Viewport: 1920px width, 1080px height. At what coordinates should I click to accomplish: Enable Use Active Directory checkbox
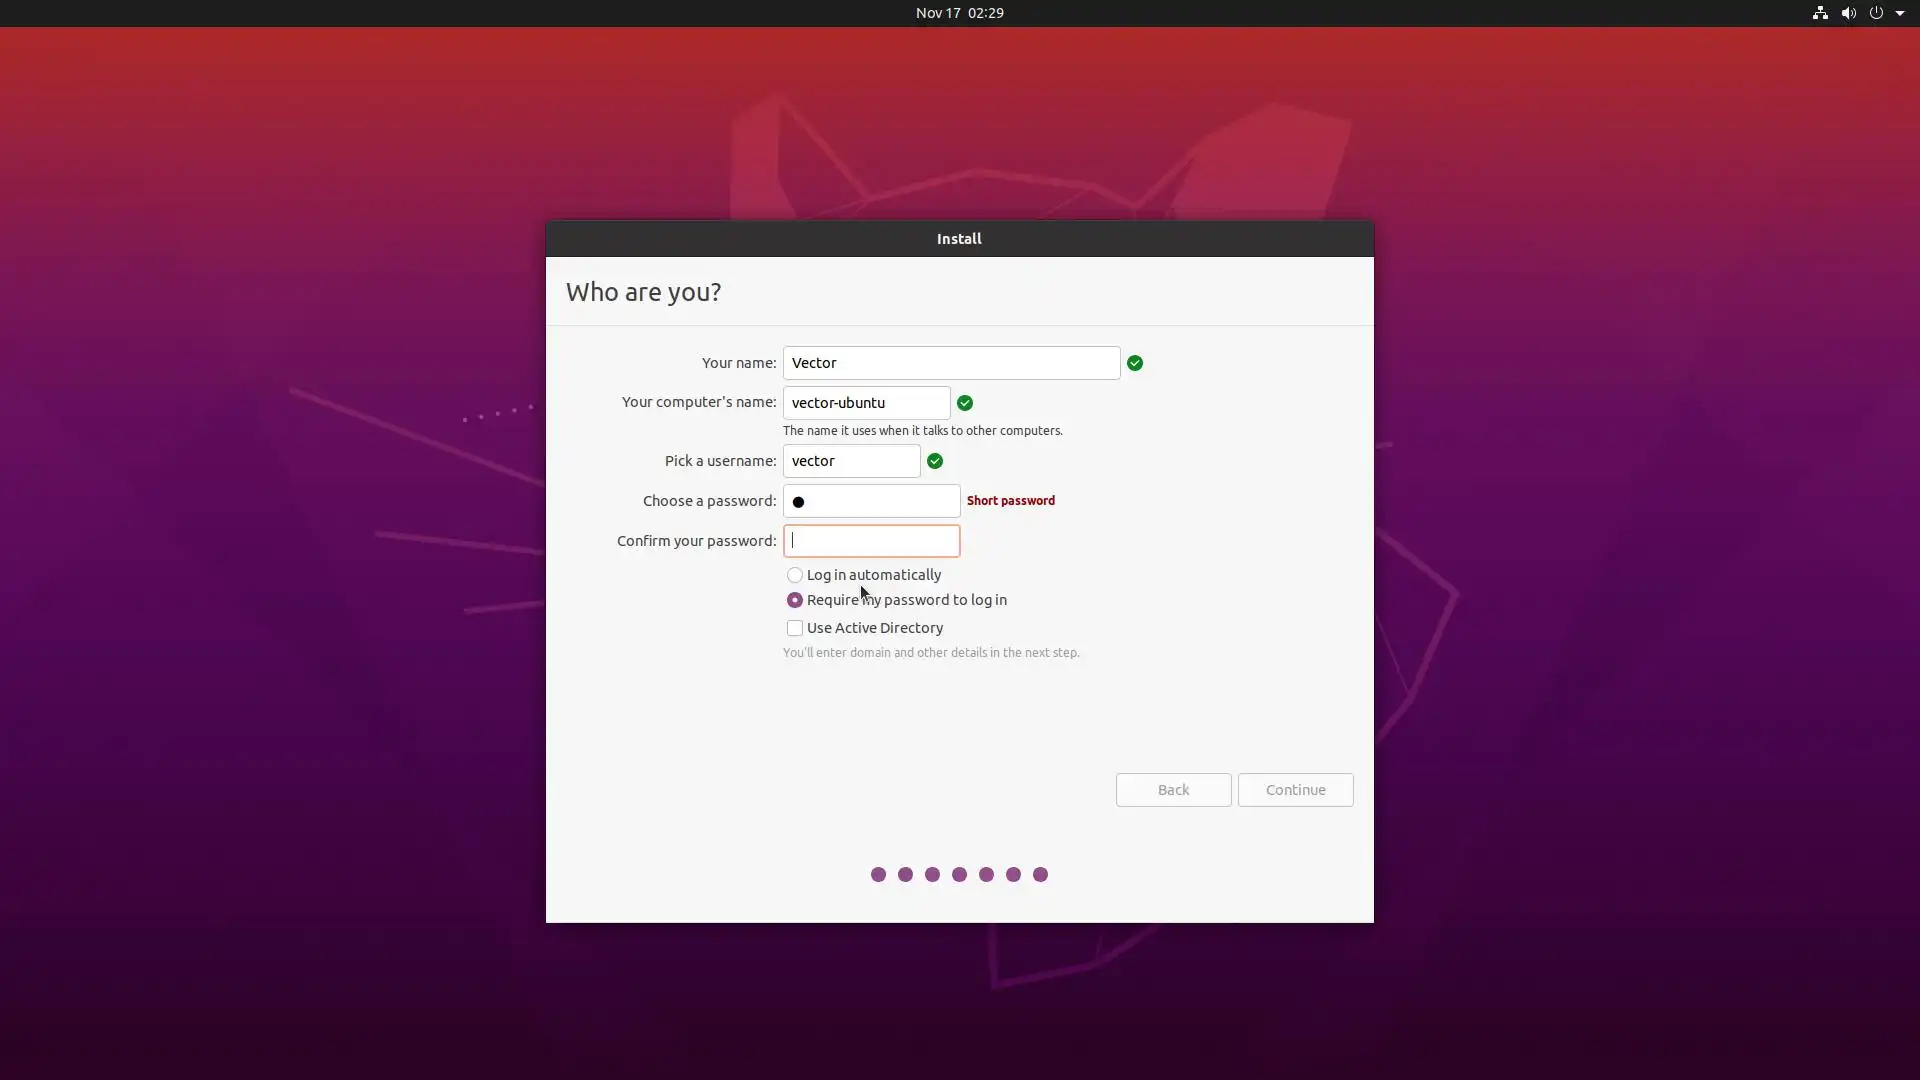[795, 628]
